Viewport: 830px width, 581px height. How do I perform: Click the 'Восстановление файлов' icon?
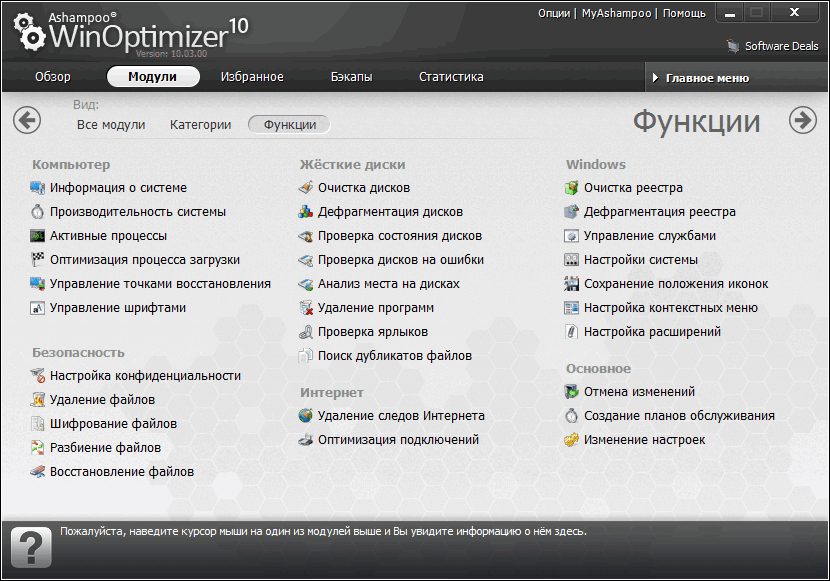38,471
